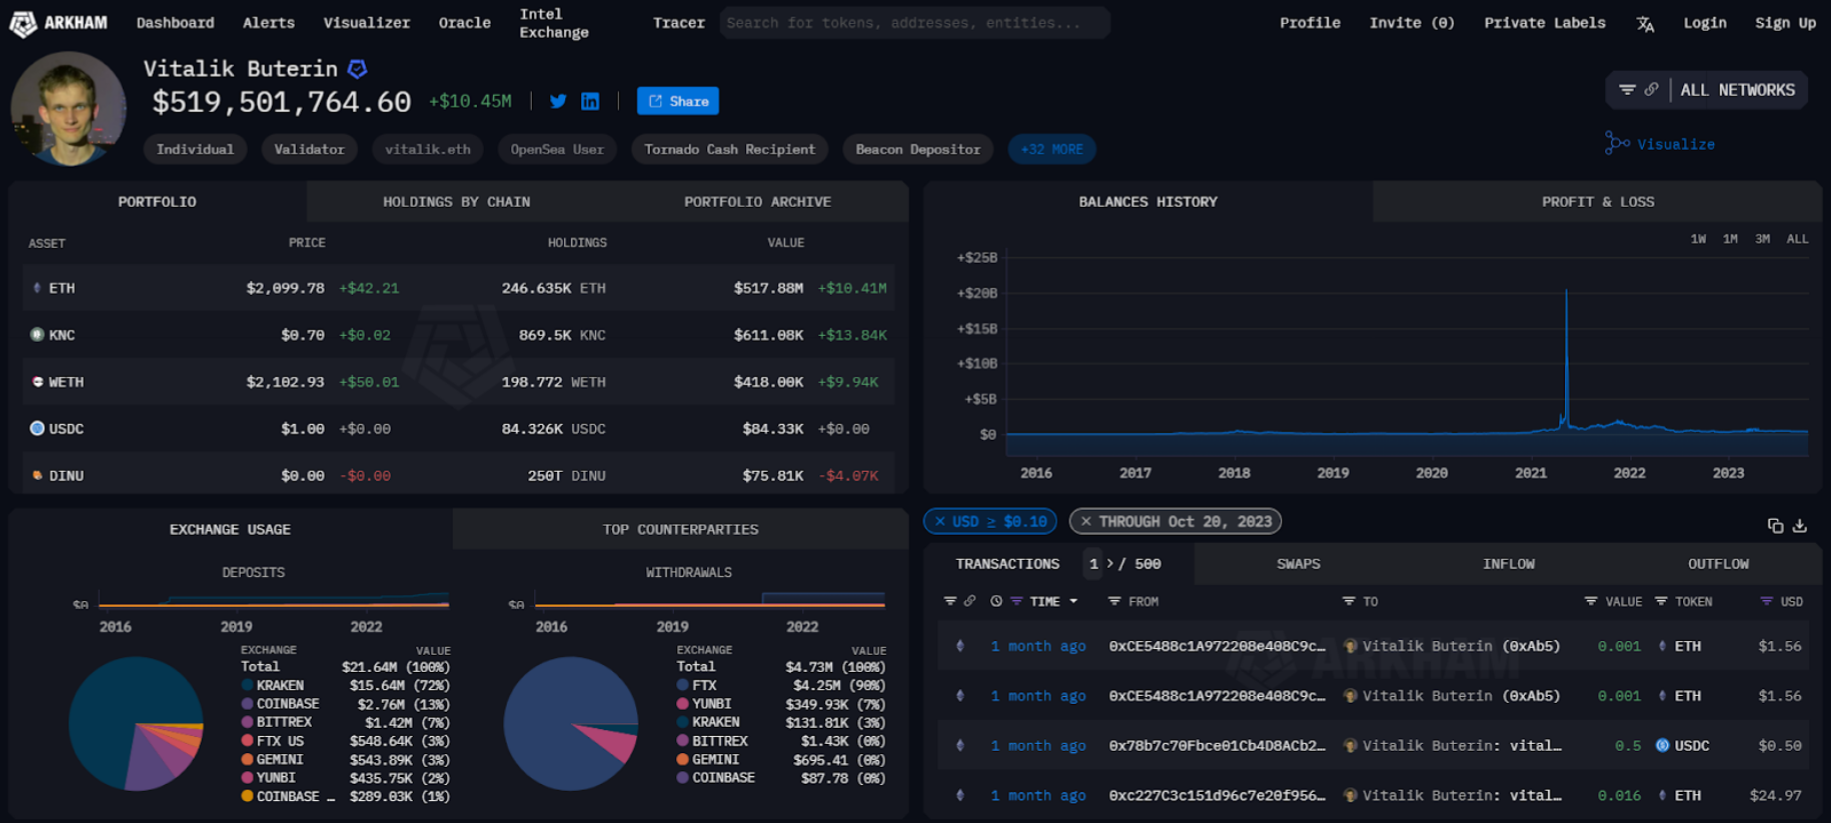Open Dashboard in top navigation

click(175, 23)
